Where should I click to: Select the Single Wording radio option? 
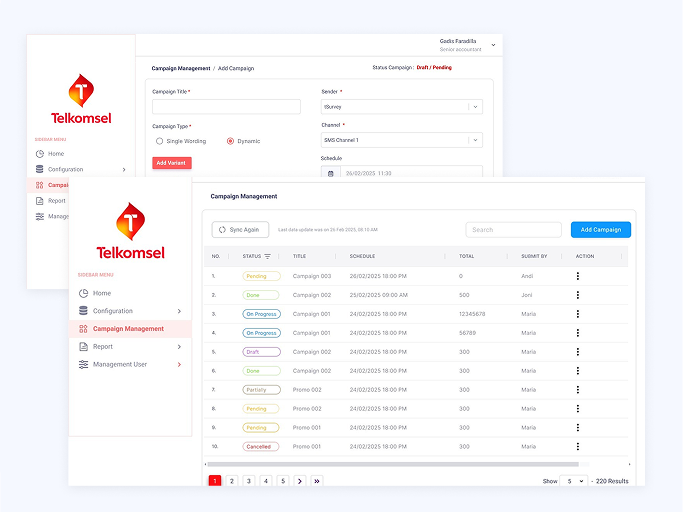[159, 141]
